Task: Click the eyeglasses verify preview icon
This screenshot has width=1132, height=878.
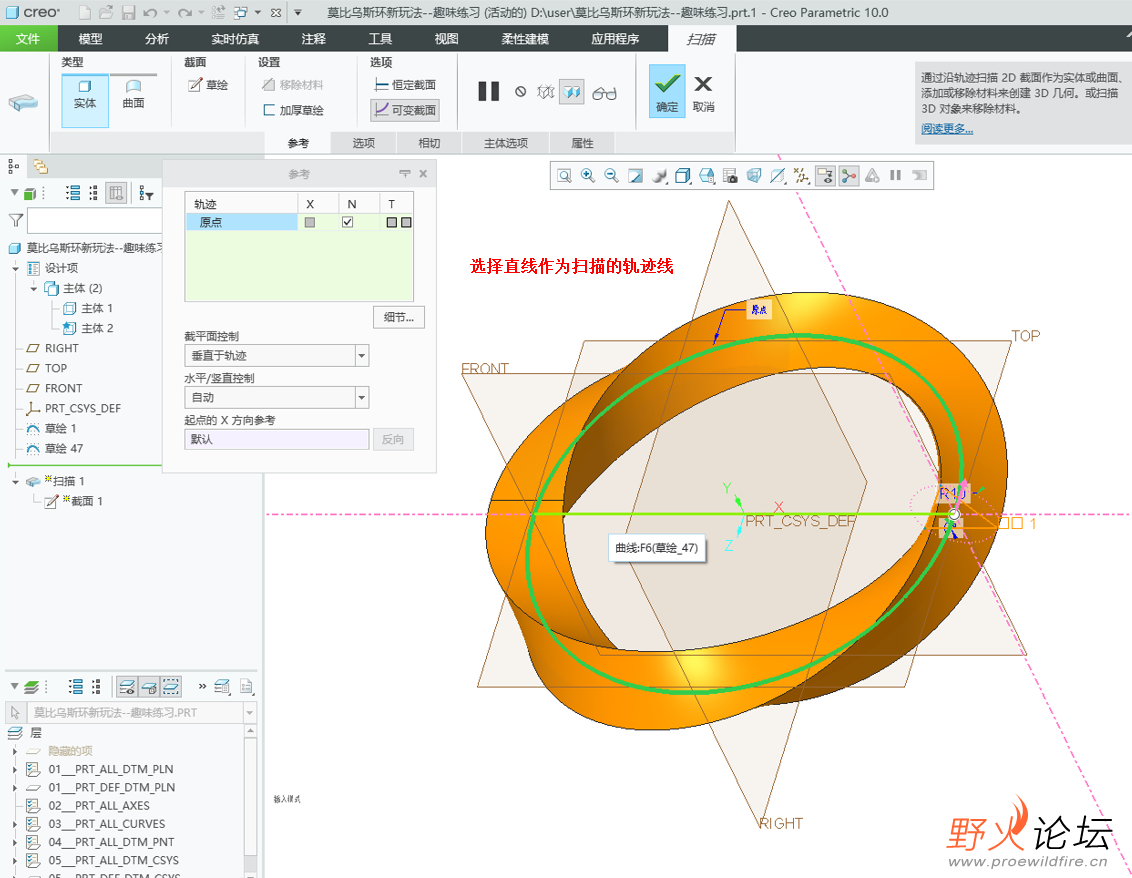Action: [x=604, y=93]
